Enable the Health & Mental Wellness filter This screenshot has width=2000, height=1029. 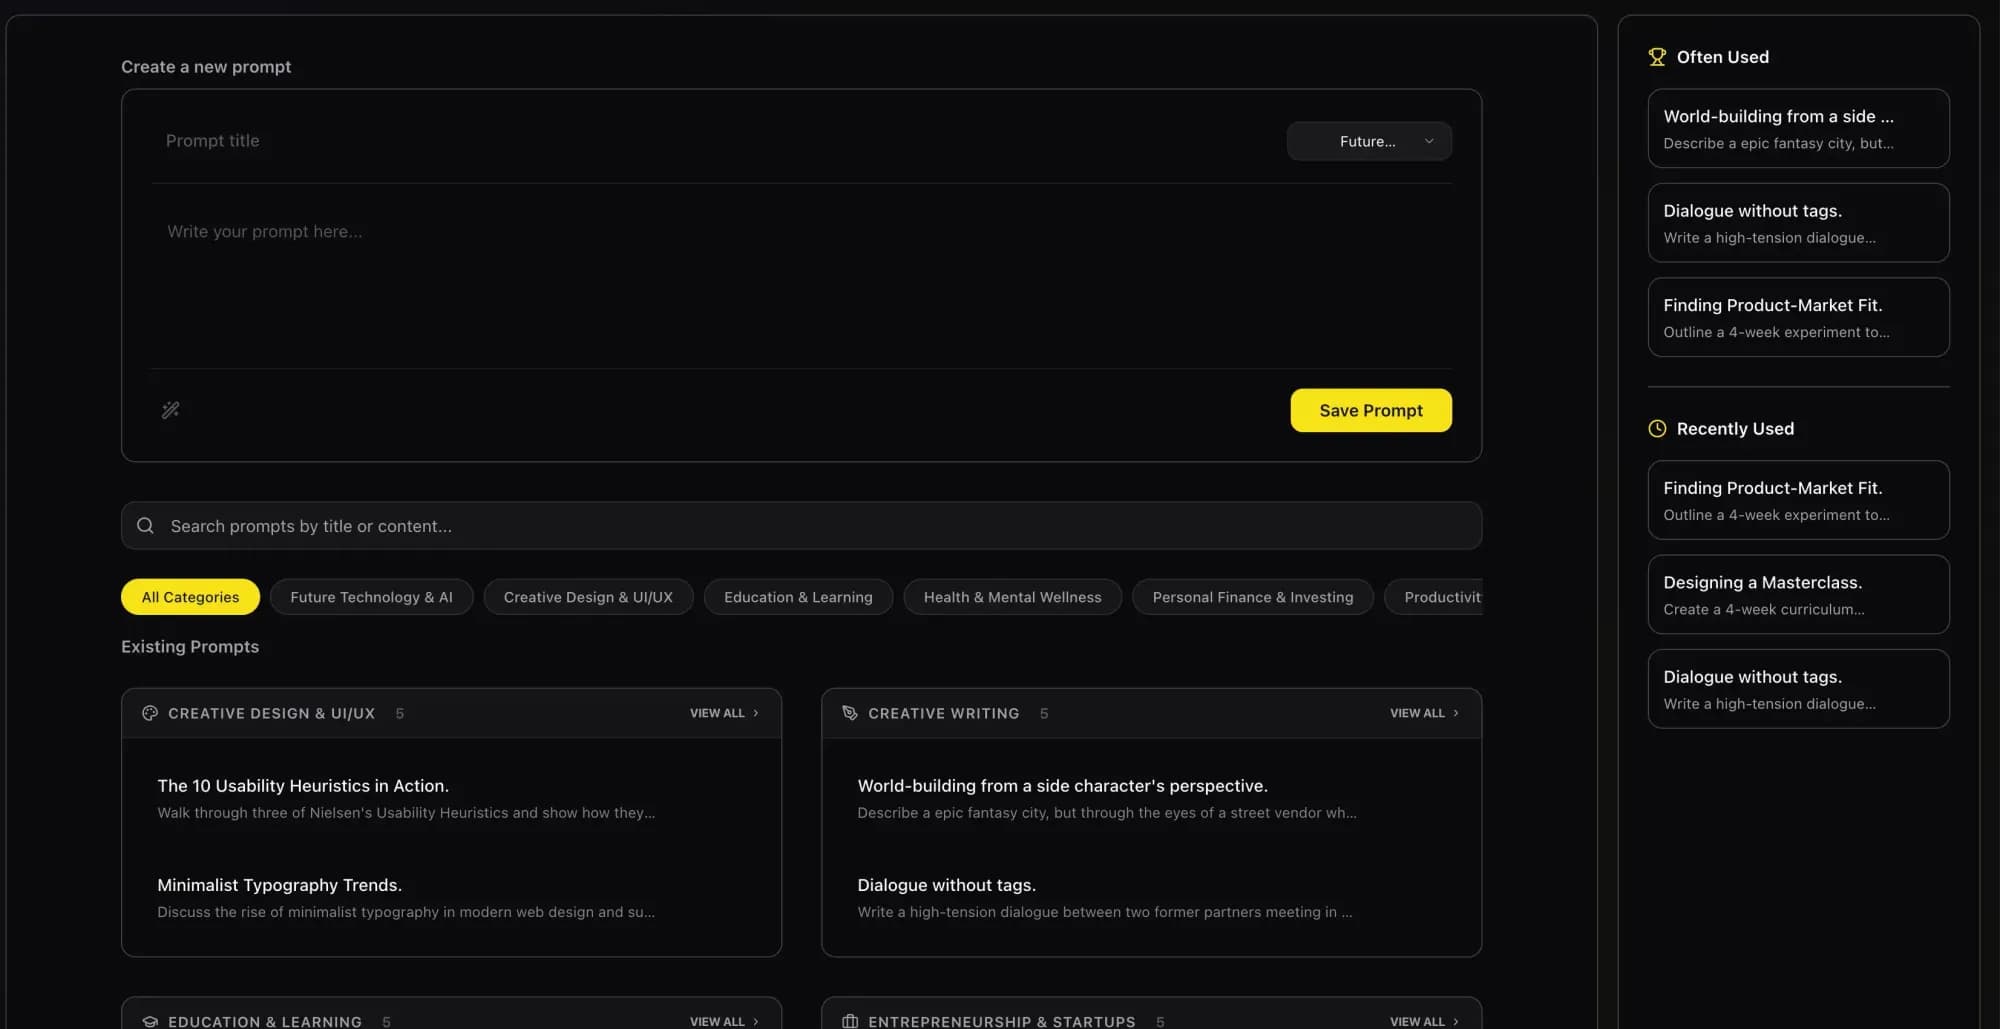[x=1012, y=596]
